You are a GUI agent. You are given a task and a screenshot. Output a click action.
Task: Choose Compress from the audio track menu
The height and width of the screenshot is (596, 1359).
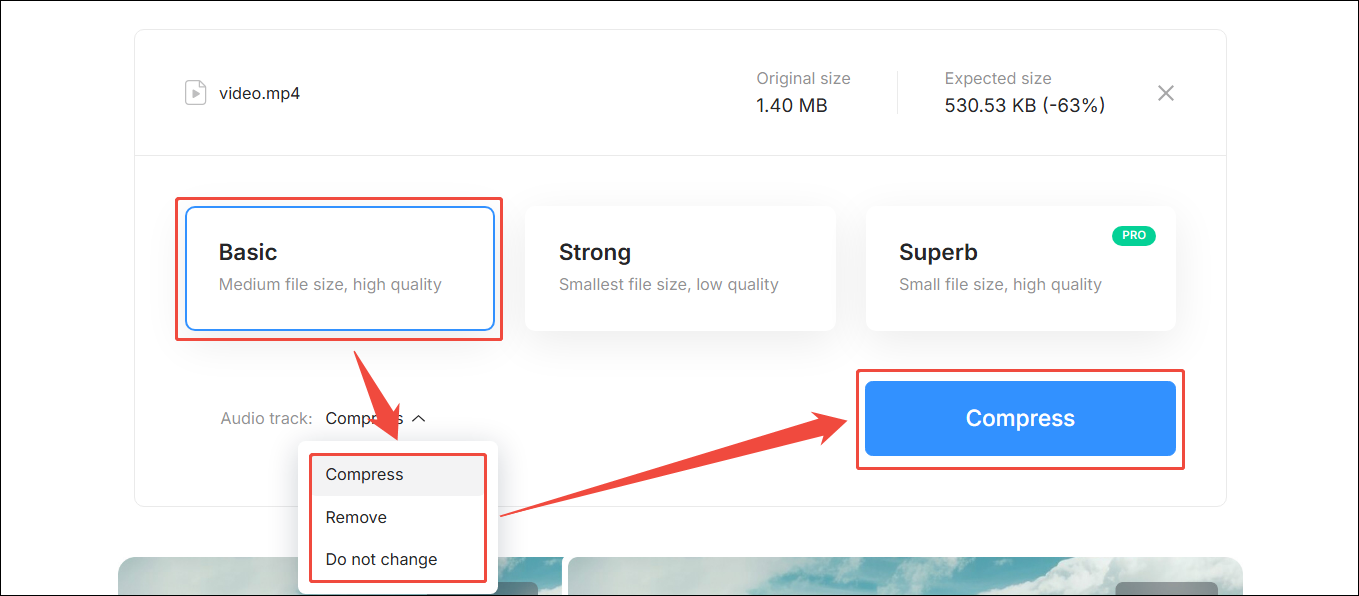pyautogui.click(x=364, y=474)
